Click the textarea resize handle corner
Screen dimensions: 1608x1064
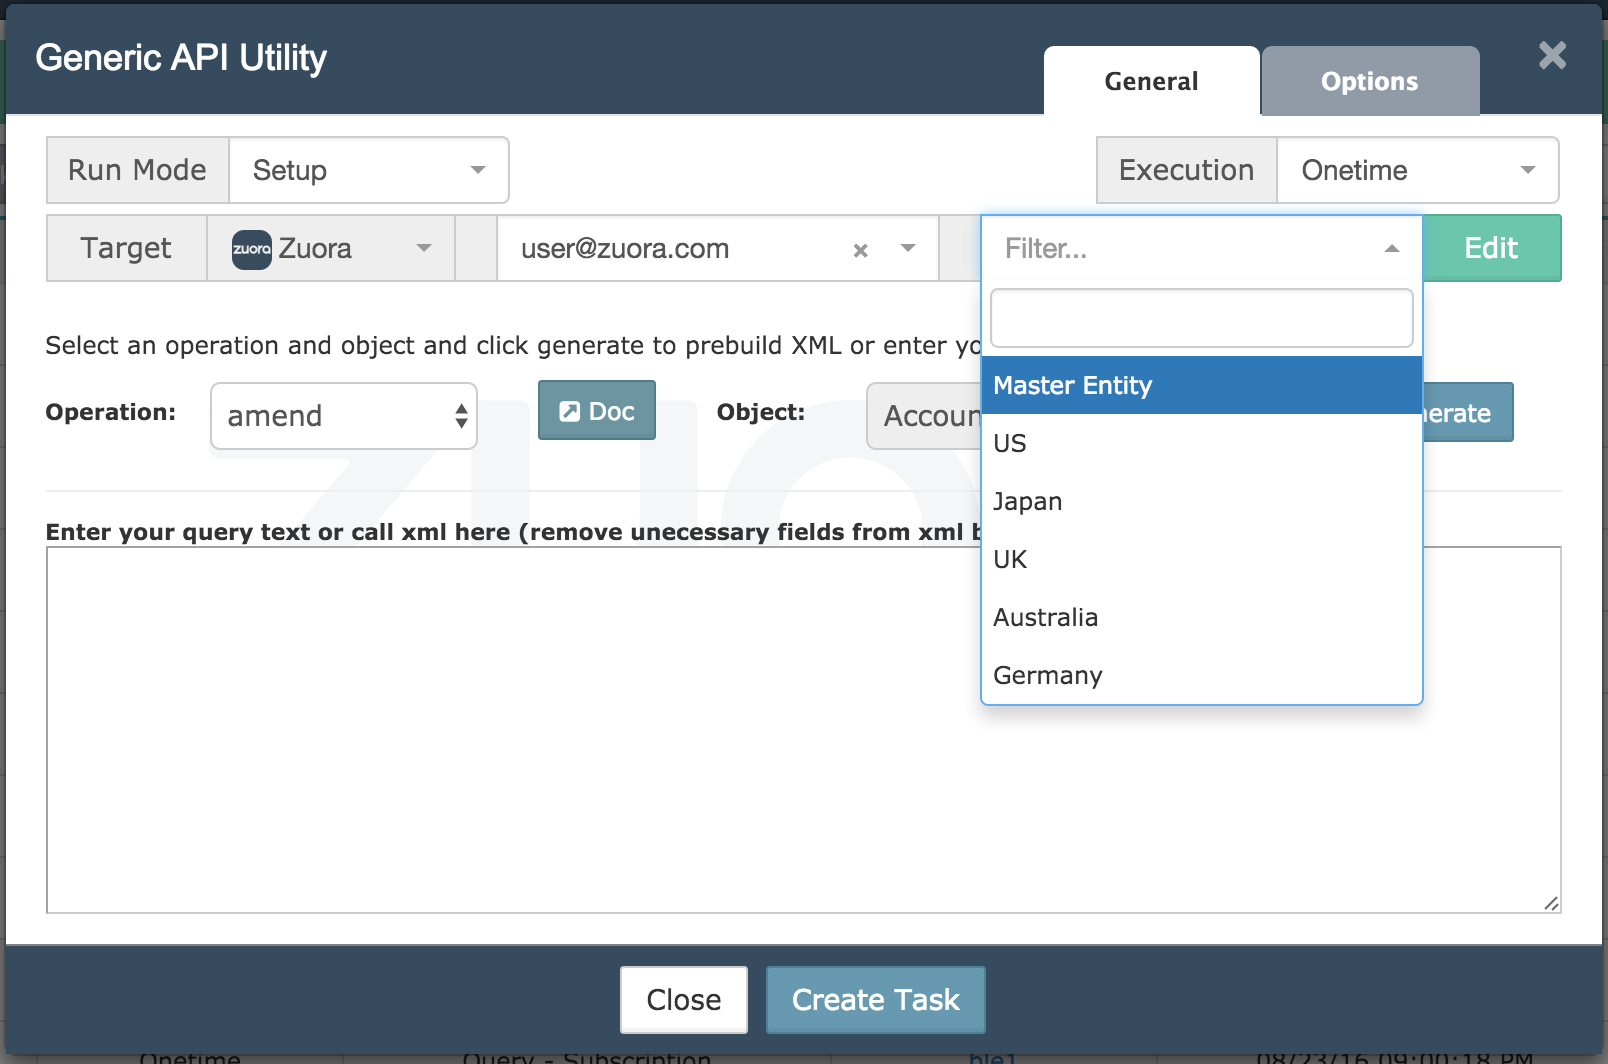(1551, 903)
